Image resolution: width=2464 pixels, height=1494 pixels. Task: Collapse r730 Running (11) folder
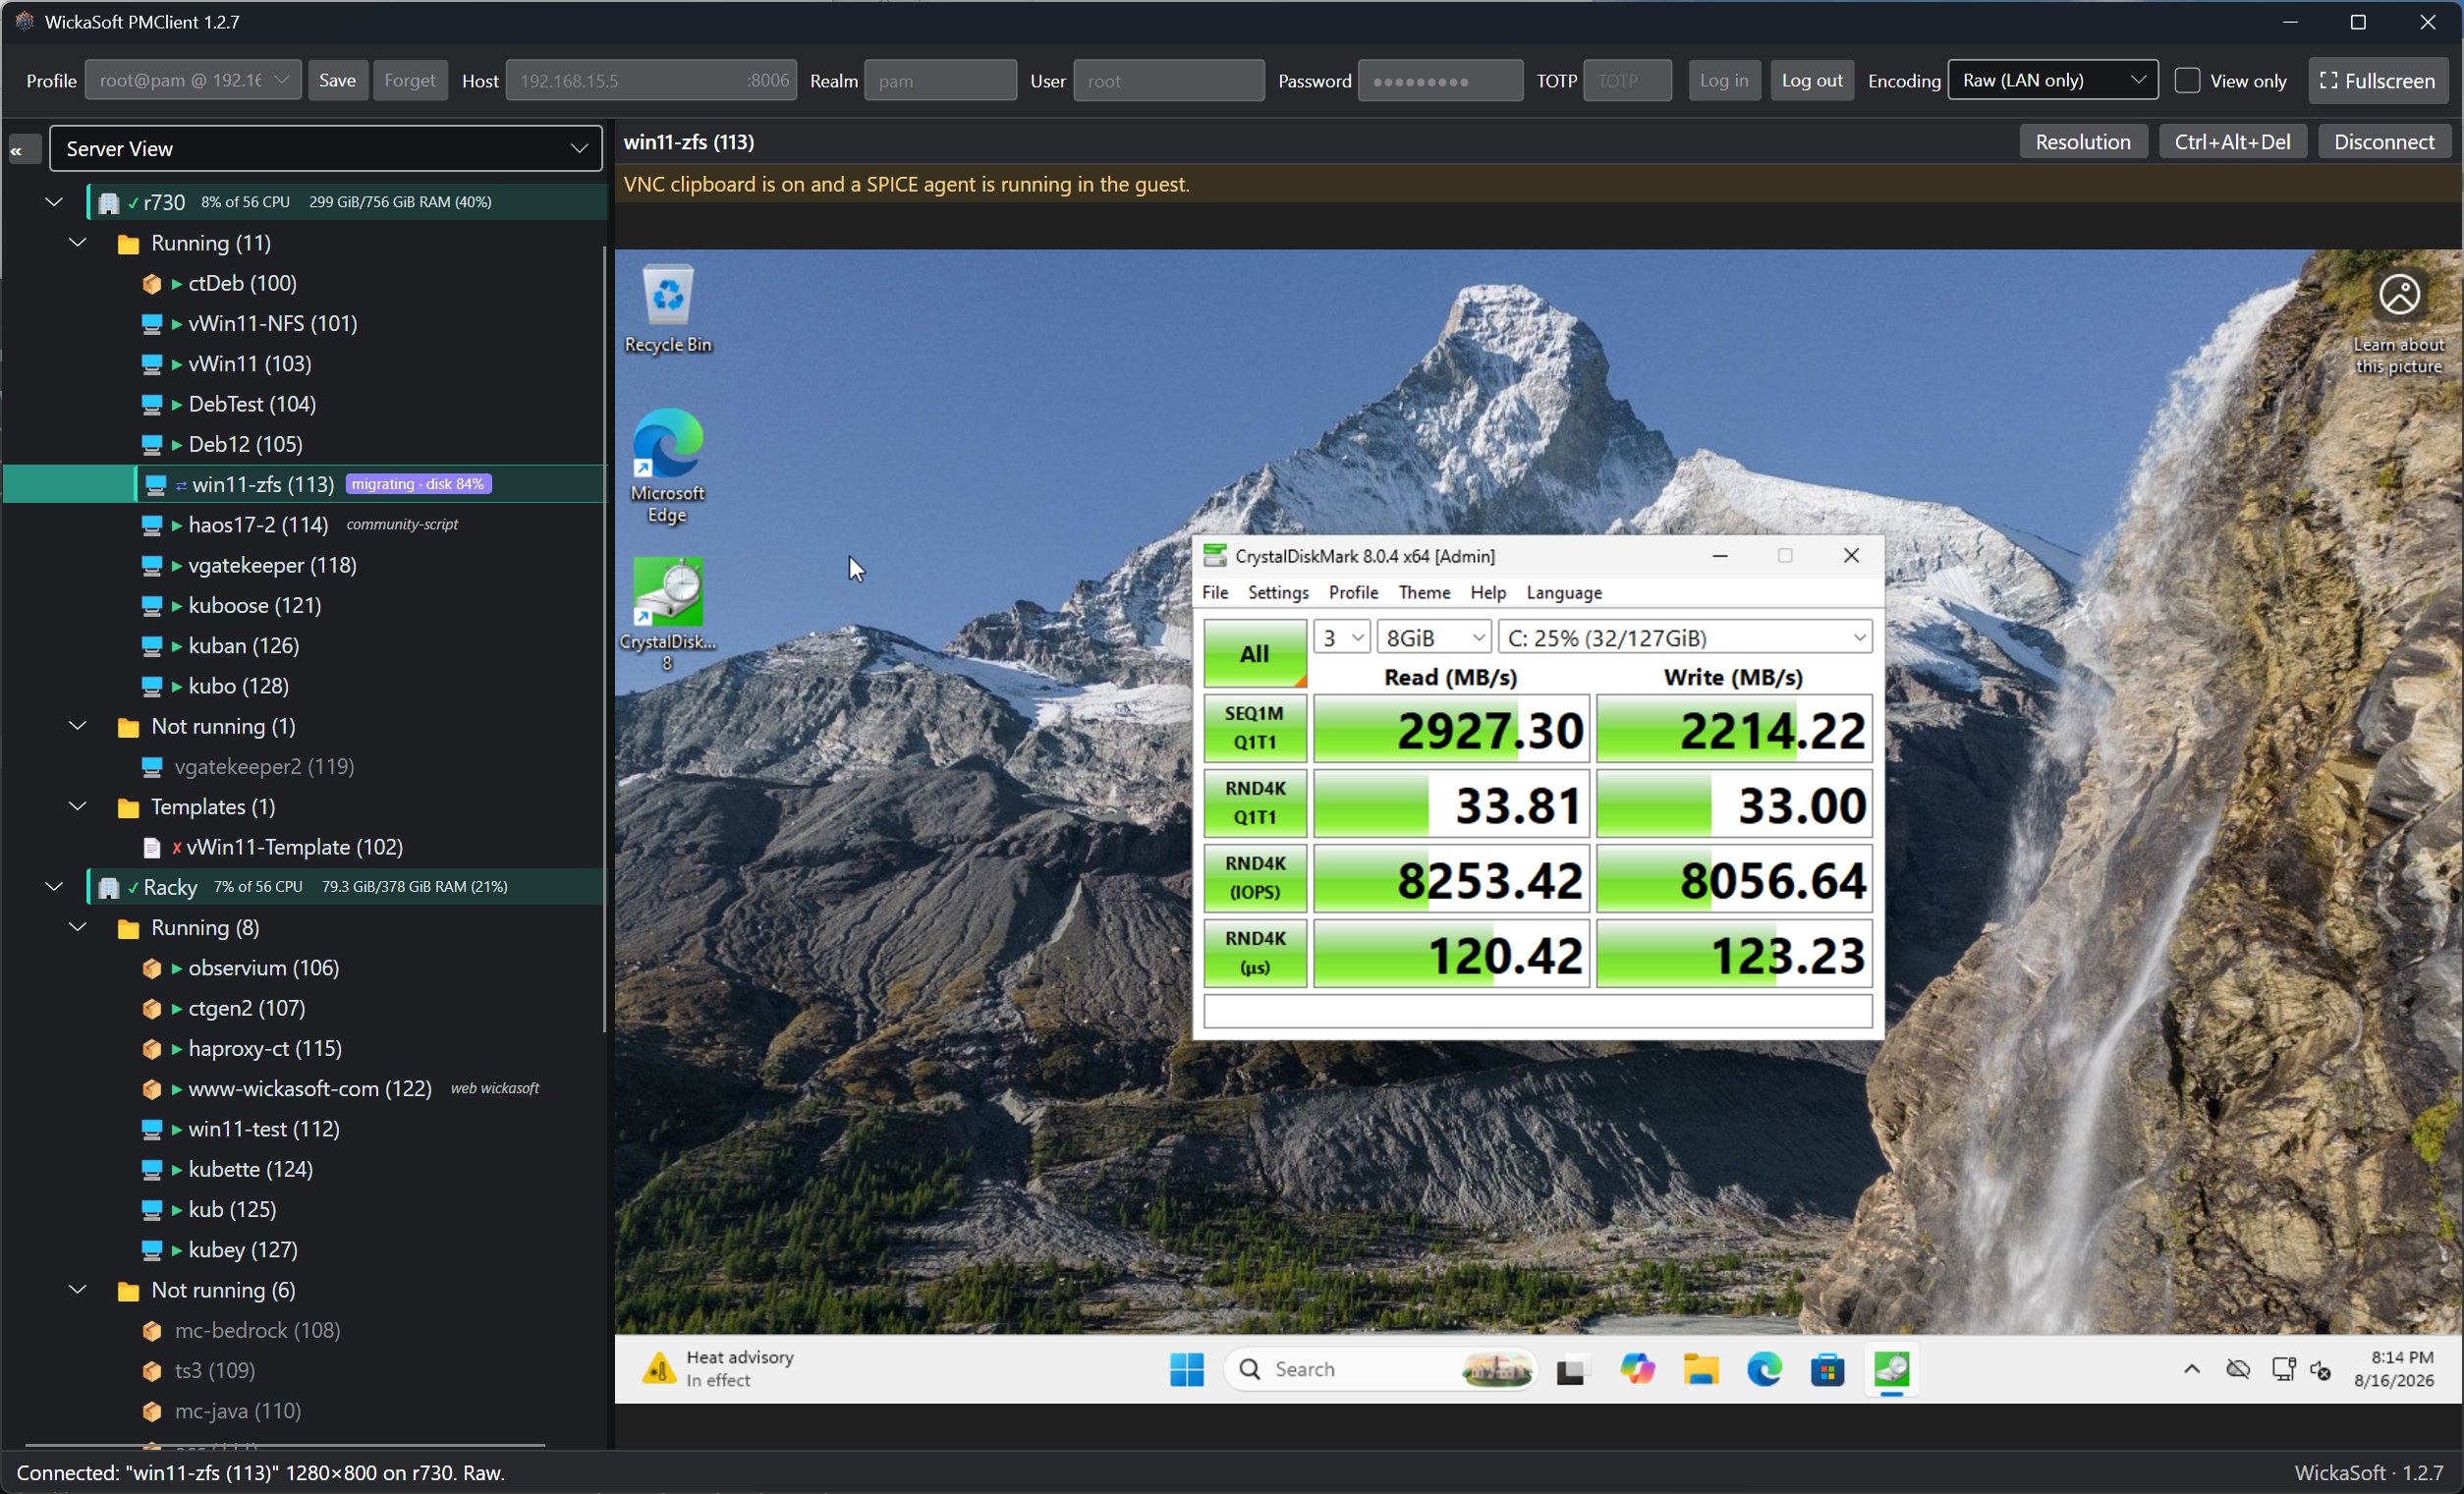coord(78,243)
